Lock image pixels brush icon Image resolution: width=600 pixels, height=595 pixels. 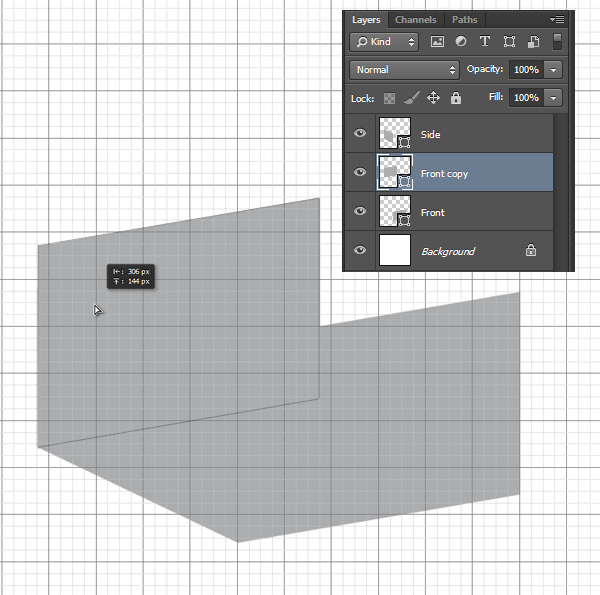pyautogui.click(x=412, y=98)
